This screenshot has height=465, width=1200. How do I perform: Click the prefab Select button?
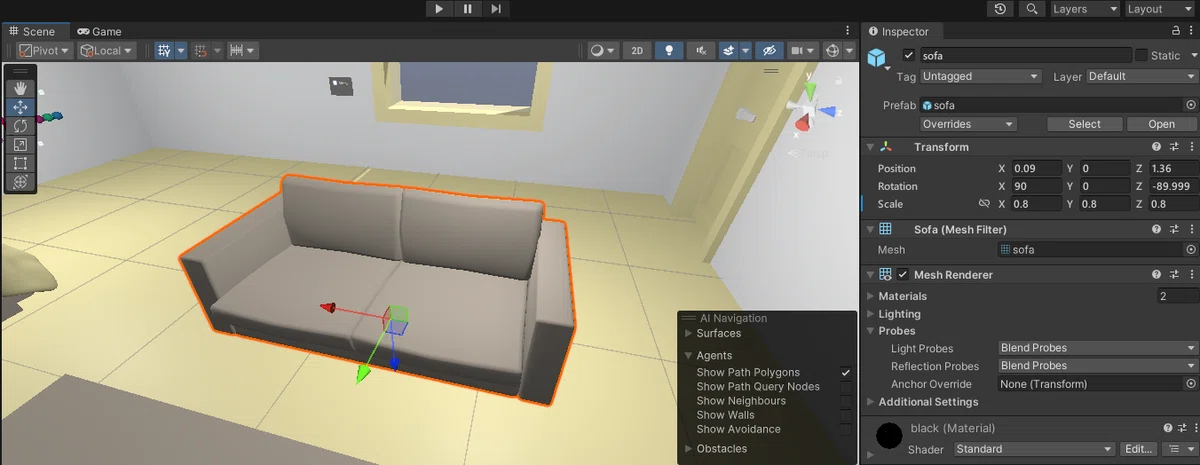(x=1084, y=124)
